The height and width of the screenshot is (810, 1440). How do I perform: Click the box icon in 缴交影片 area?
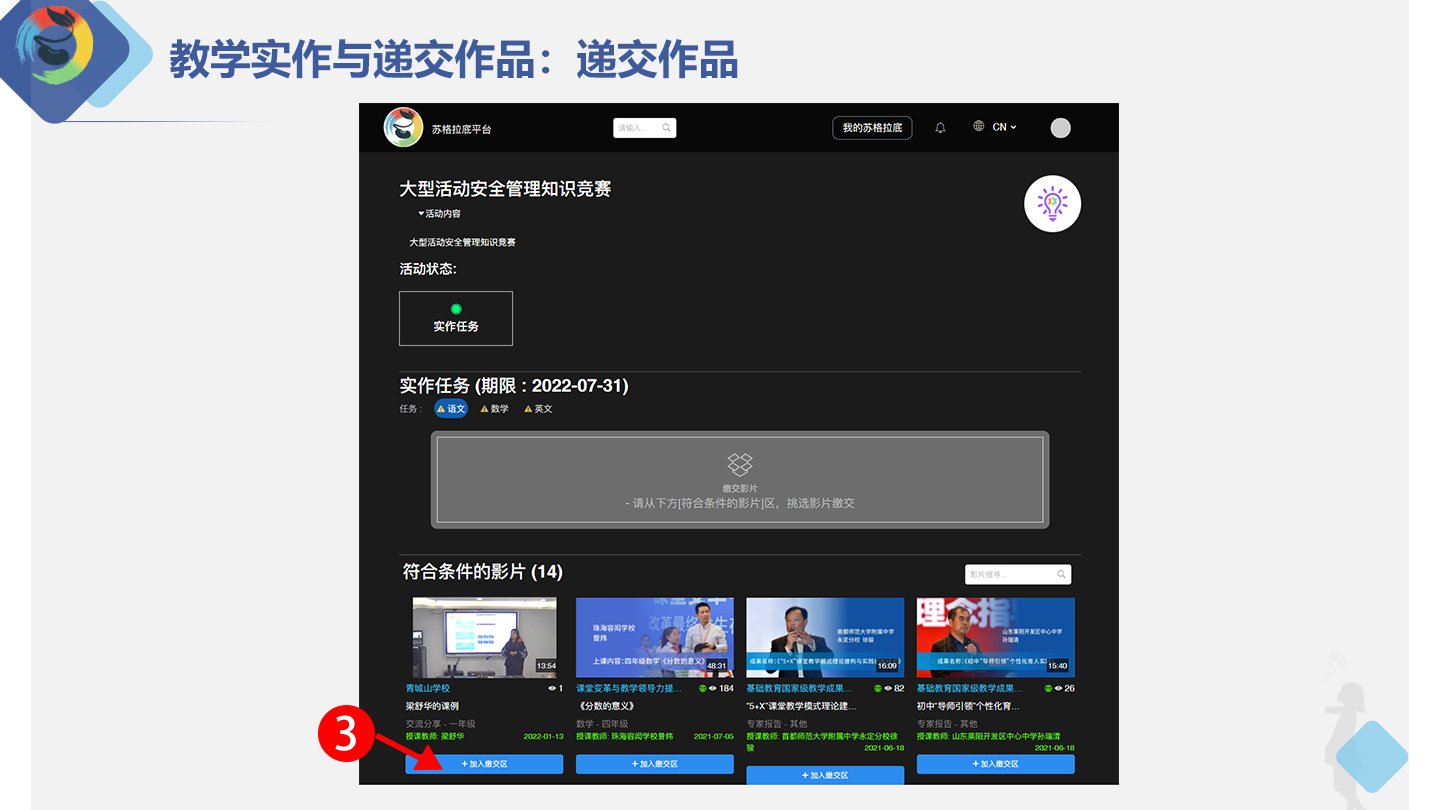(740, 464)
